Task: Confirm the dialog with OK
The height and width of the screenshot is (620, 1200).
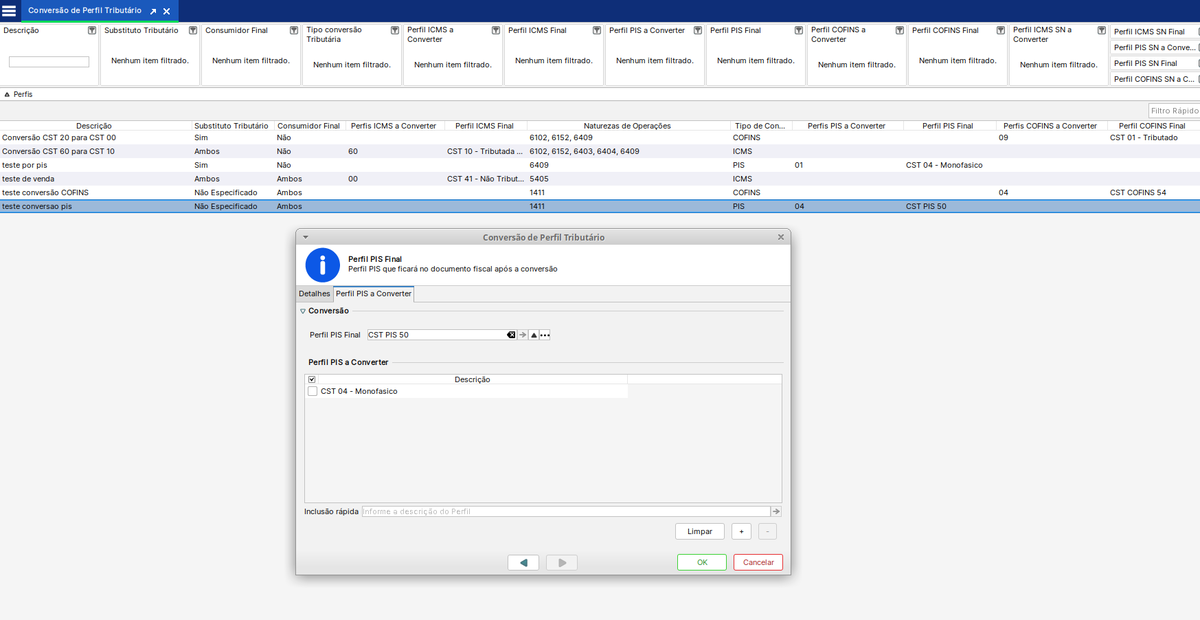Action: click(701, 562)
